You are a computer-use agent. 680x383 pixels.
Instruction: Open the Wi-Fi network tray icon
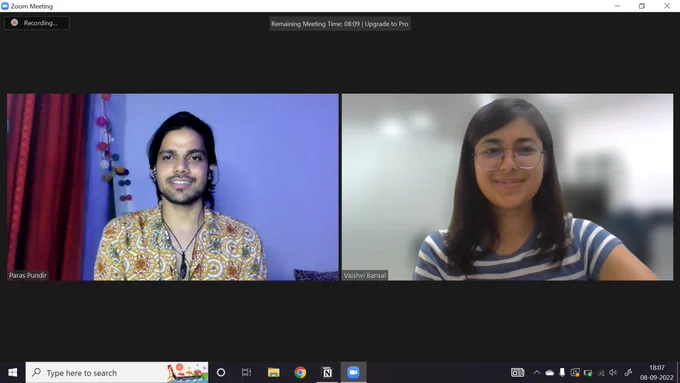(601, 373)
